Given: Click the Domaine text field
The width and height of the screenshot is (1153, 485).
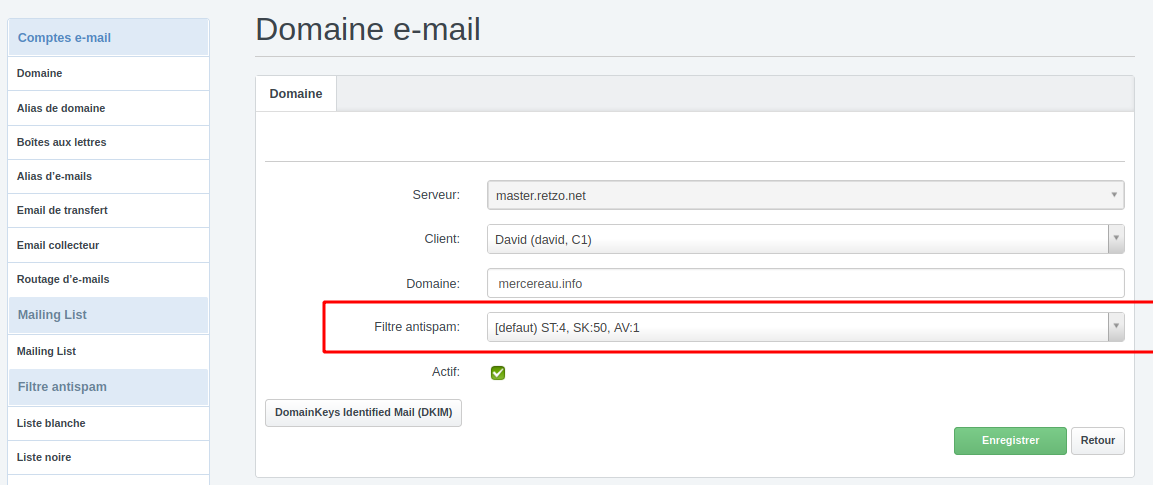Looking at the screenshot, I should tap(805, 283).
